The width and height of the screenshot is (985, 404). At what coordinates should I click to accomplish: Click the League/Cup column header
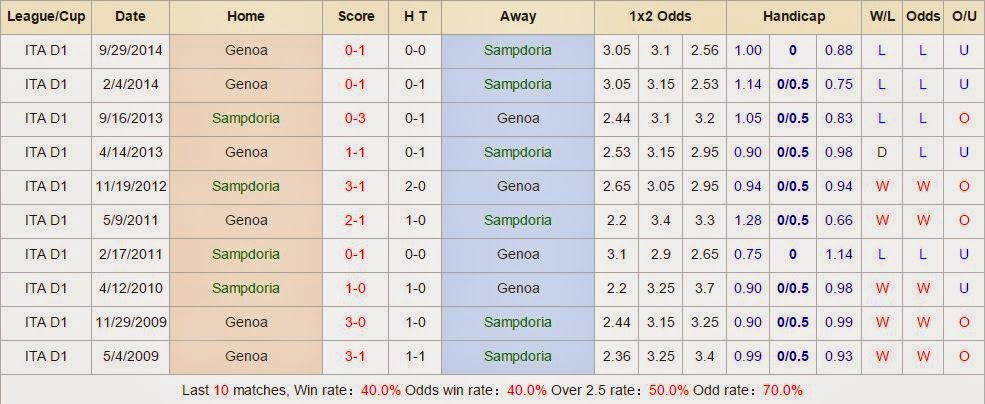[46, 16]
